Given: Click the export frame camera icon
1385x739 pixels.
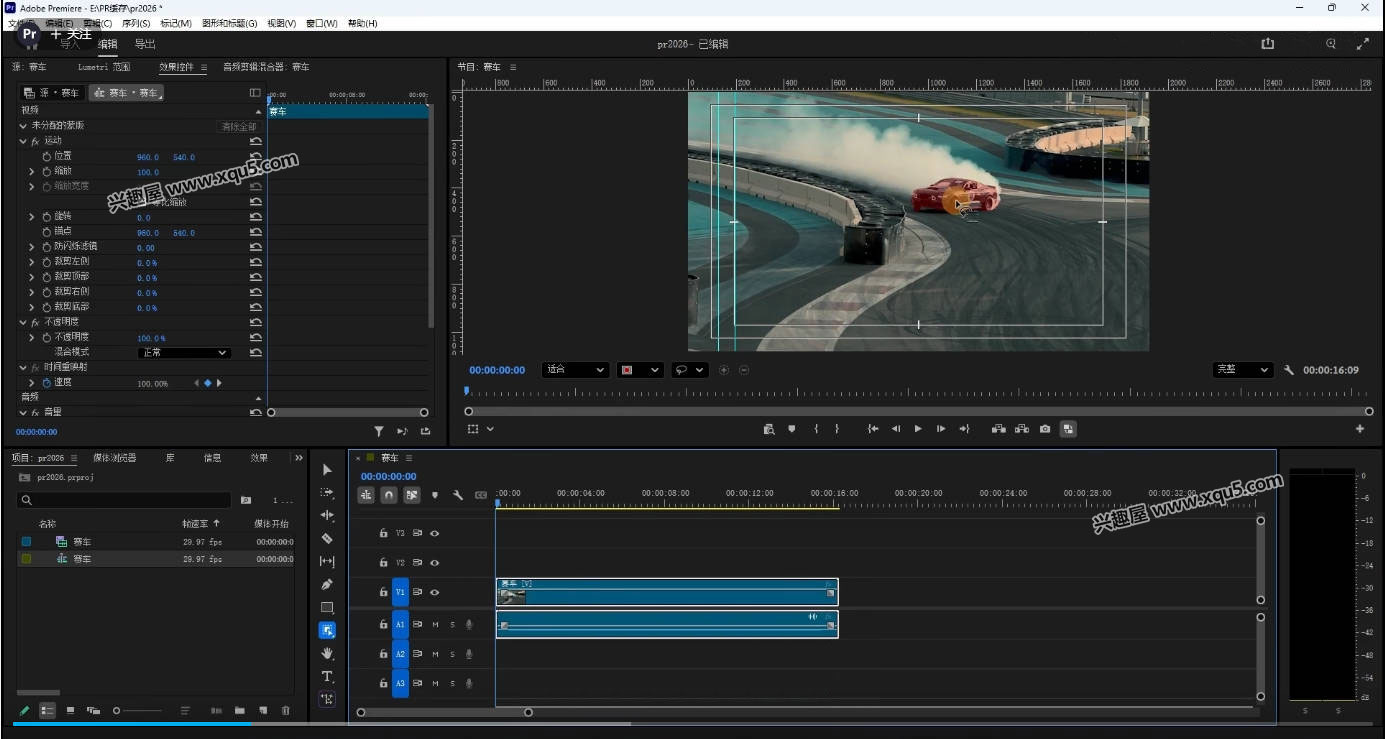Looking at the screenshot, I should tap(1045, 428).
